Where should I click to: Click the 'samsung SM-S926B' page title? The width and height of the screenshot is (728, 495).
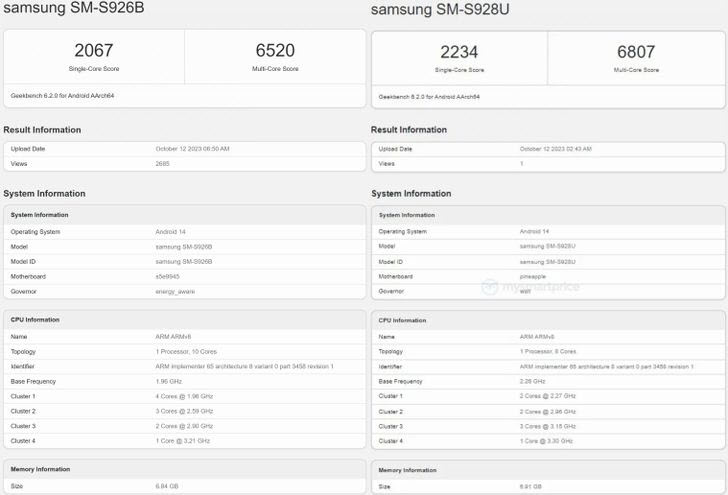tap(74, 7)
